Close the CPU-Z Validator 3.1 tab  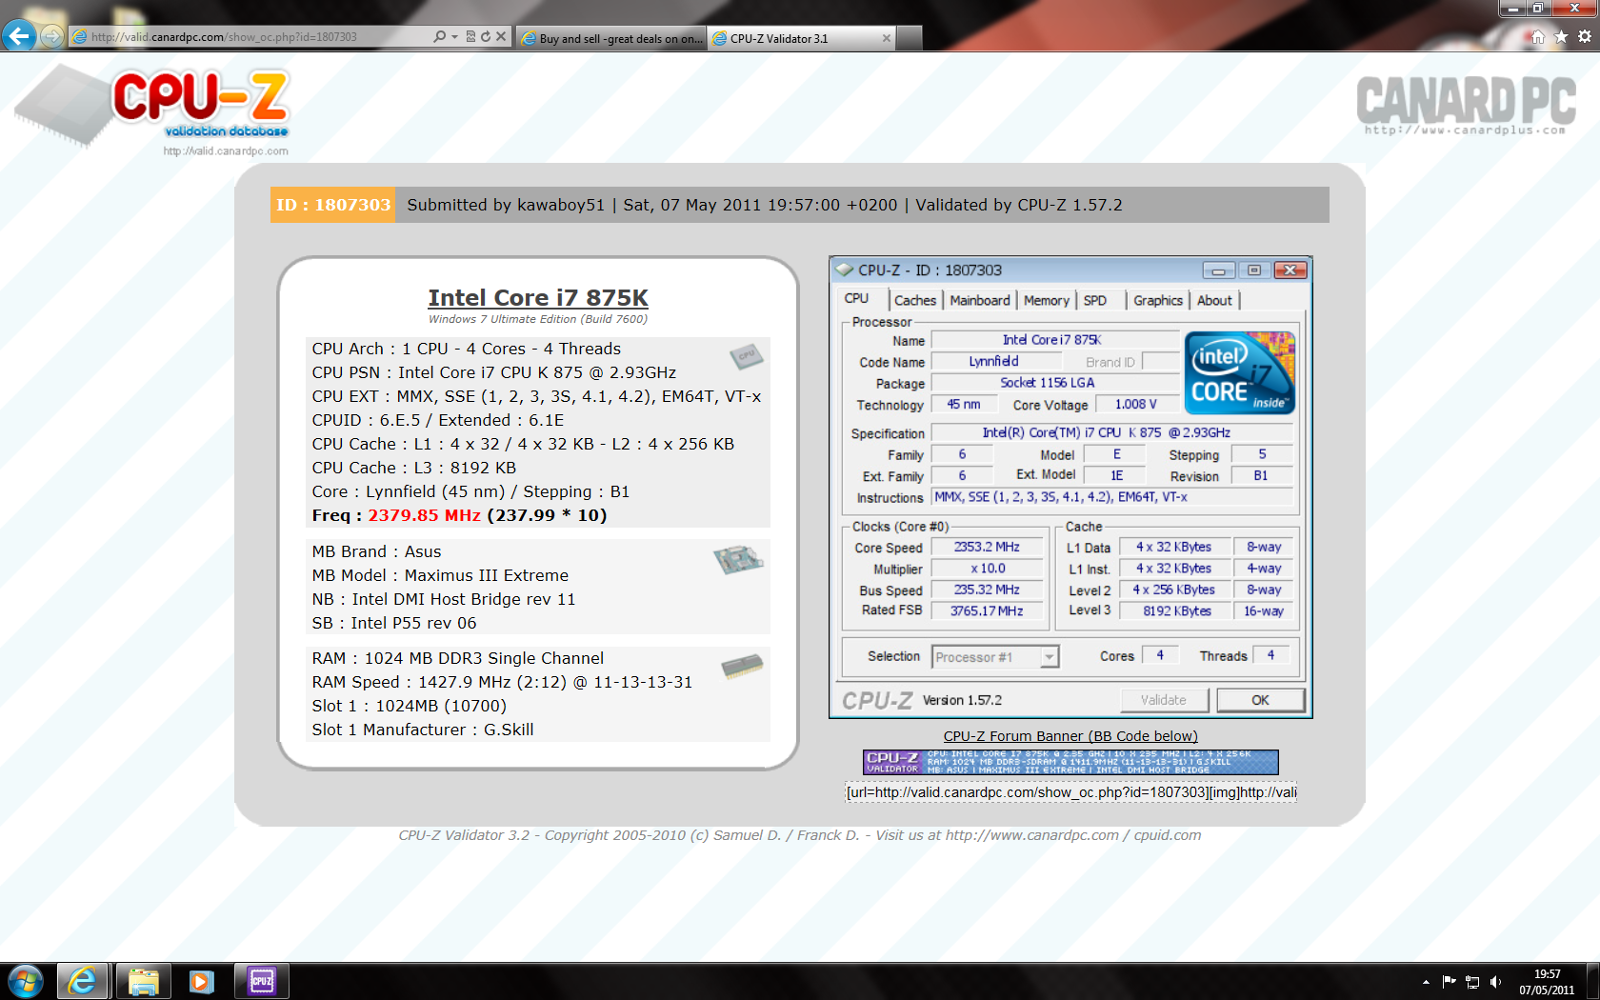[x=886, y=38]
